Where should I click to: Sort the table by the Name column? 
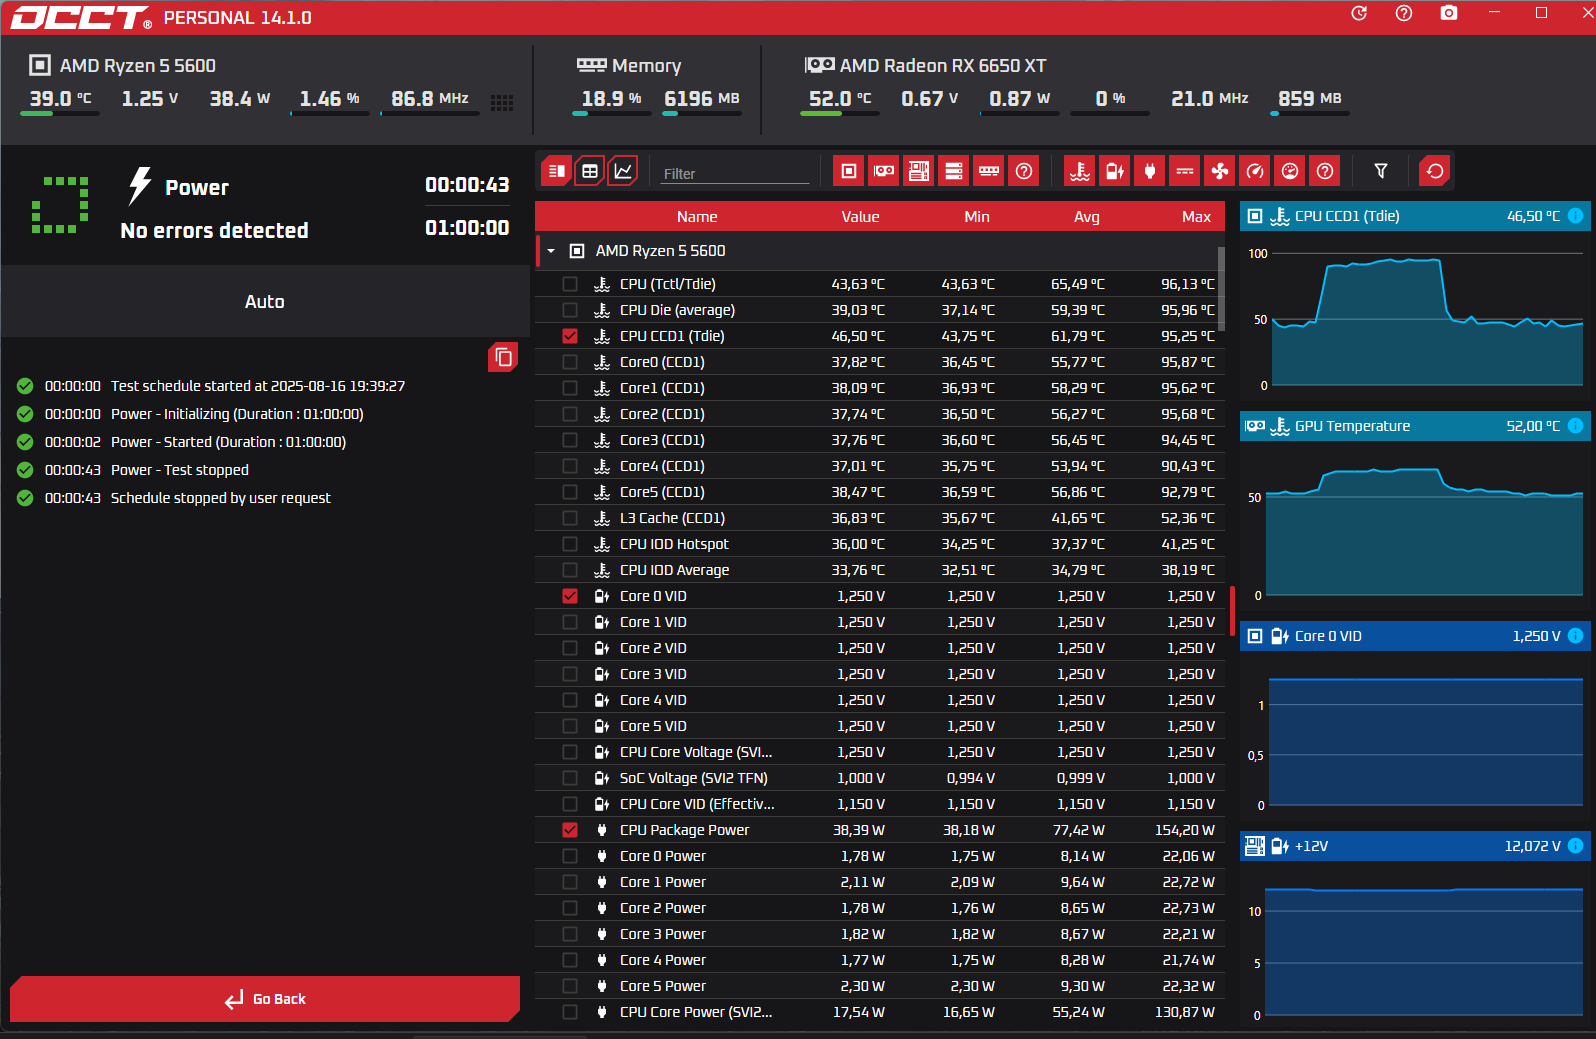click(x=697, y=217)
